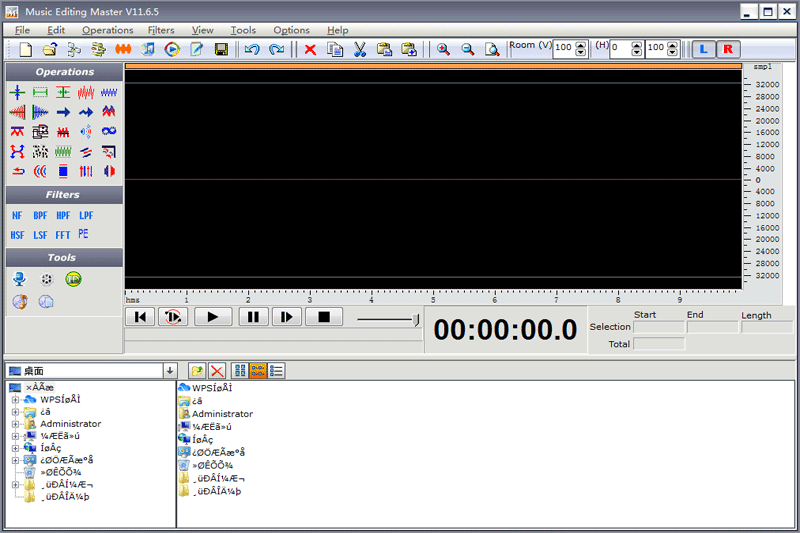The image size is (800, 533).
Task: Select the PE filter
Action: pos(84,234)
